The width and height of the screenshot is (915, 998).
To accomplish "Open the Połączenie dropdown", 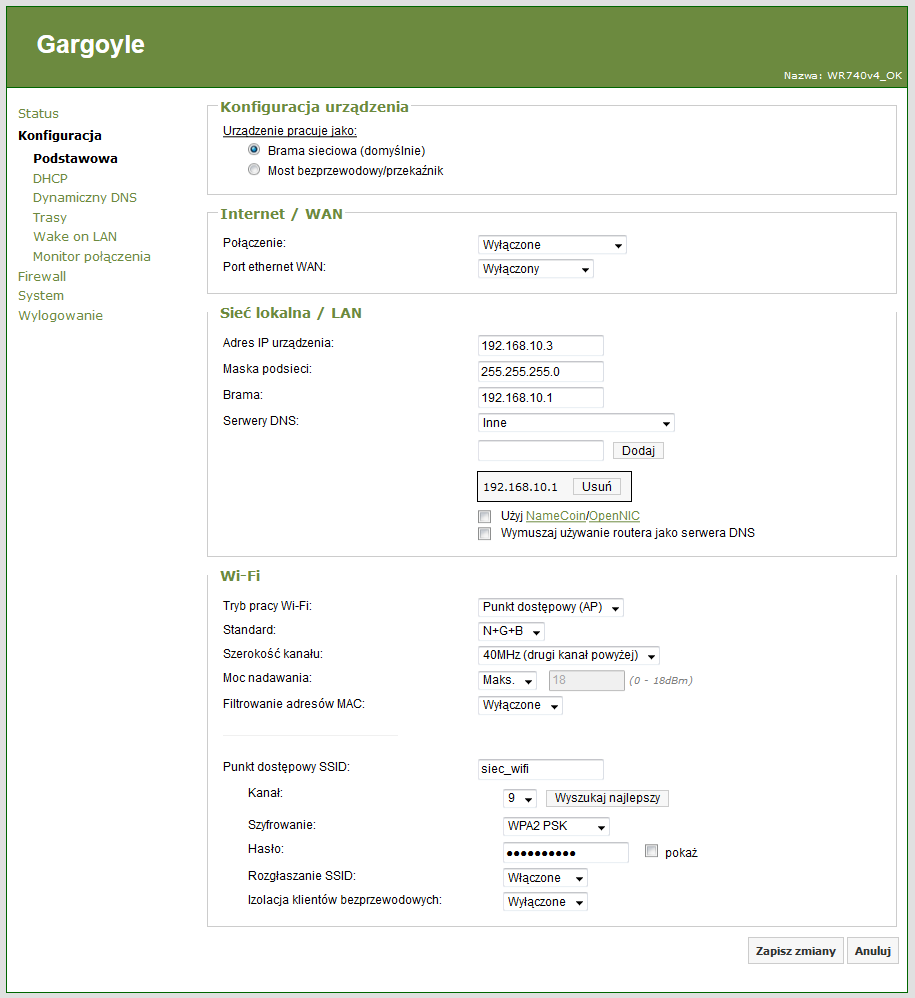I will [552, 245].
